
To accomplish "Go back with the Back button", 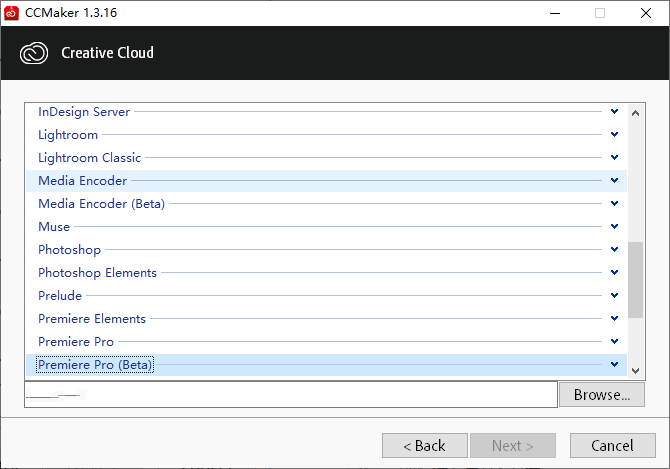I will (424, 445).
